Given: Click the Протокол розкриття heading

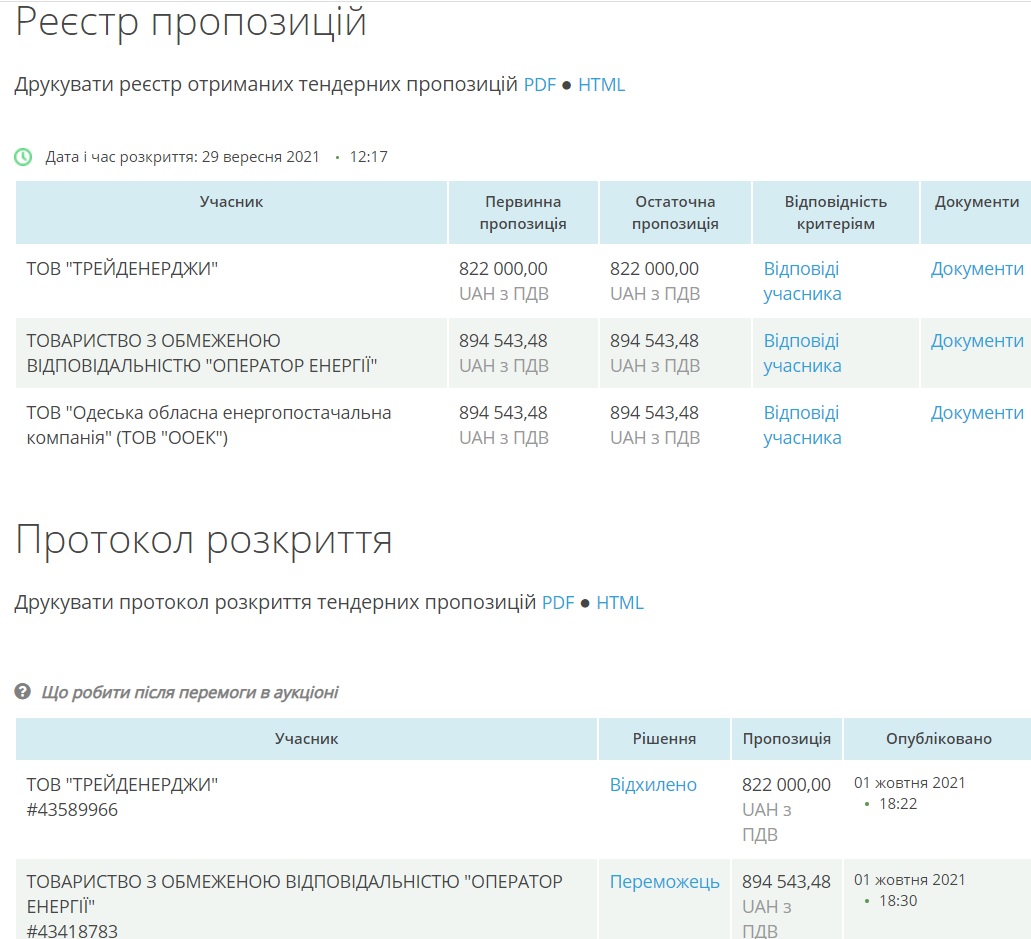Looking at the screenshot, I should tap(204, 541).
